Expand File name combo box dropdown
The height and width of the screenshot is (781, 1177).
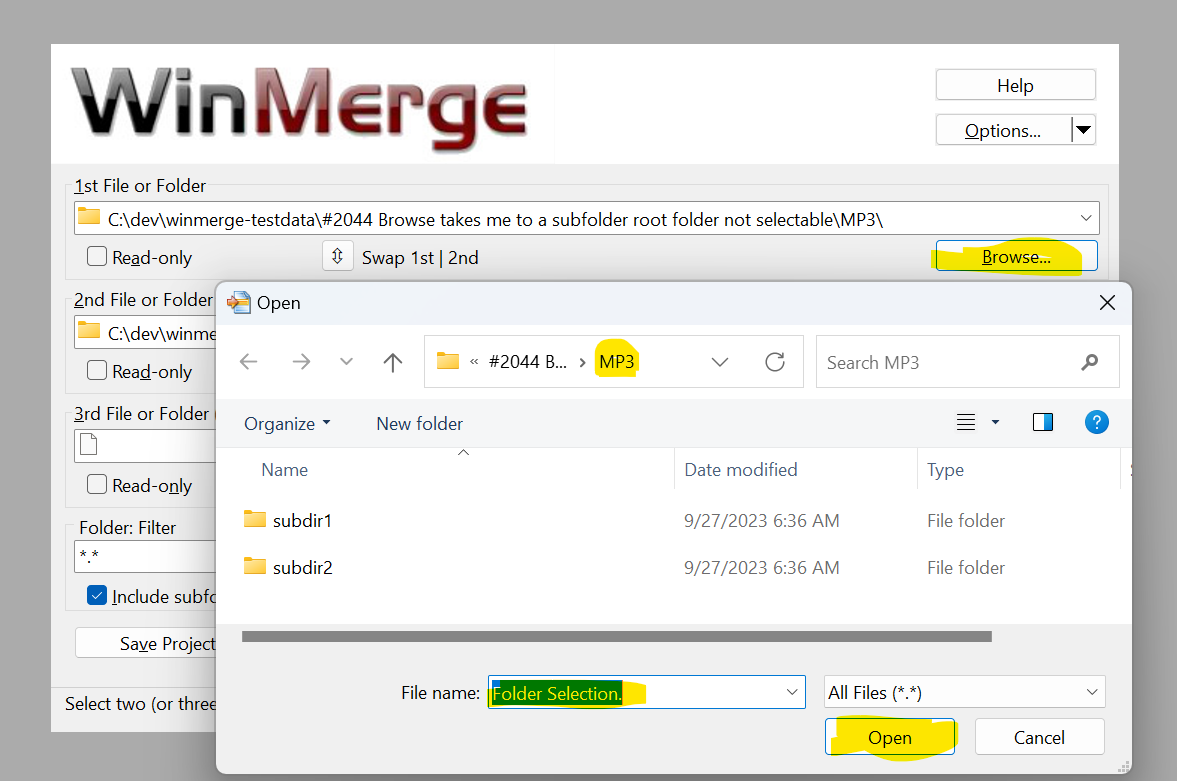[792, 692]
